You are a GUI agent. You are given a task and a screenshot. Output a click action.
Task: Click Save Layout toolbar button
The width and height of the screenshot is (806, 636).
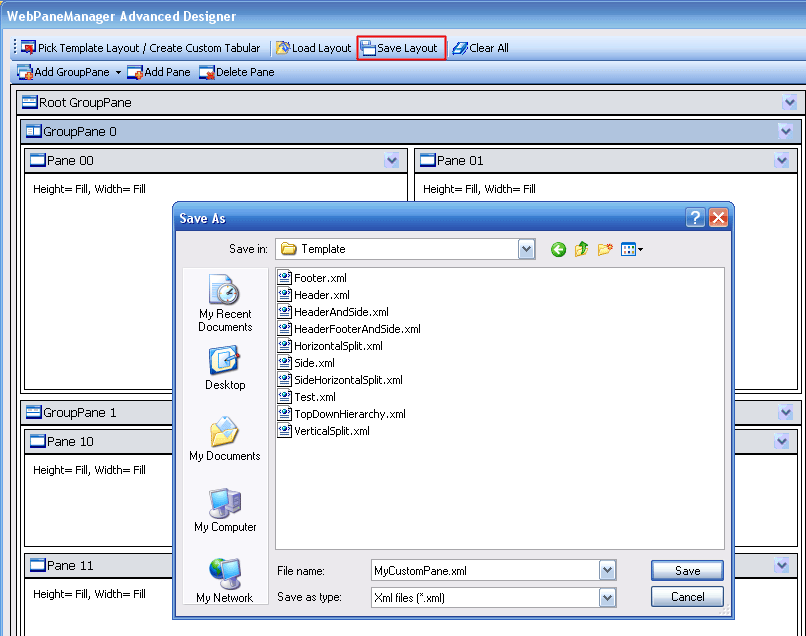pos(400,48)
